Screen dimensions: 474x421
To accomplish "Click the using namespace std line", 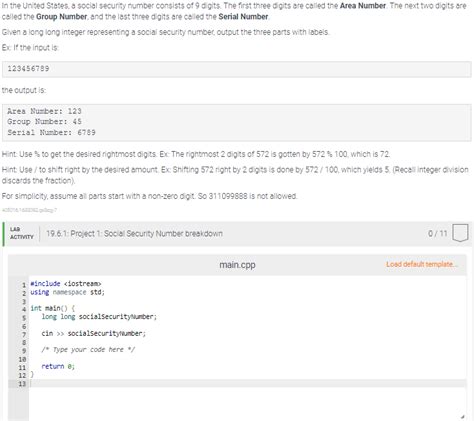I will point(67,292).
